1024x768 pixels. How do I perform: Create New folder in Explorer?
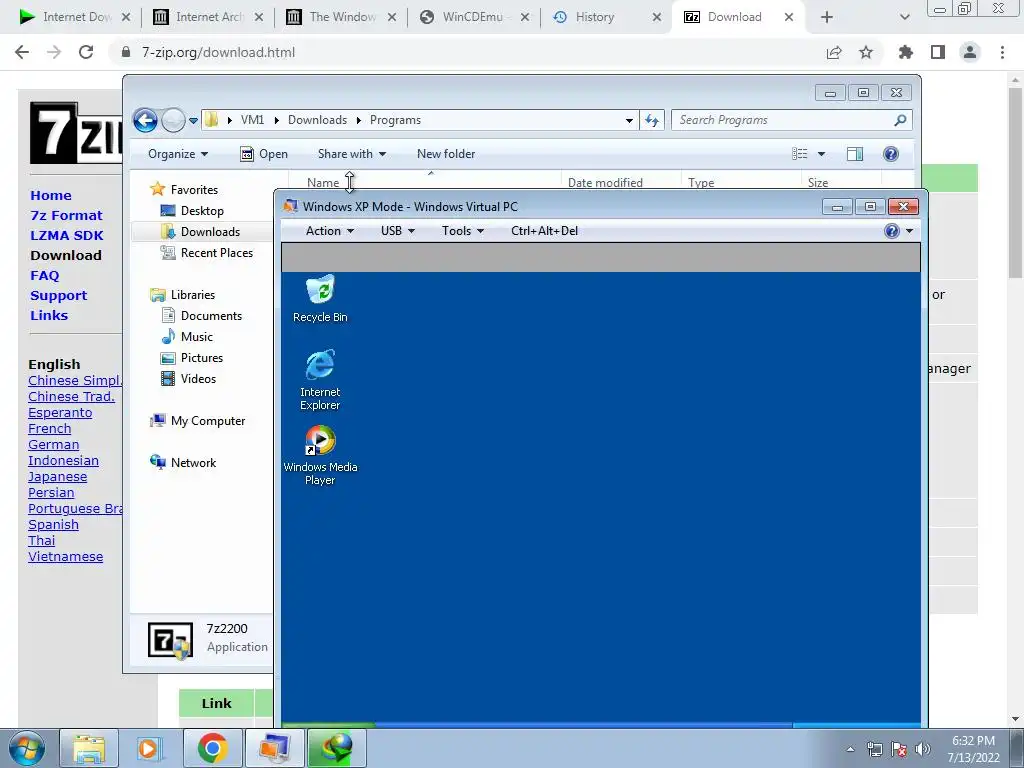[446, 154]
